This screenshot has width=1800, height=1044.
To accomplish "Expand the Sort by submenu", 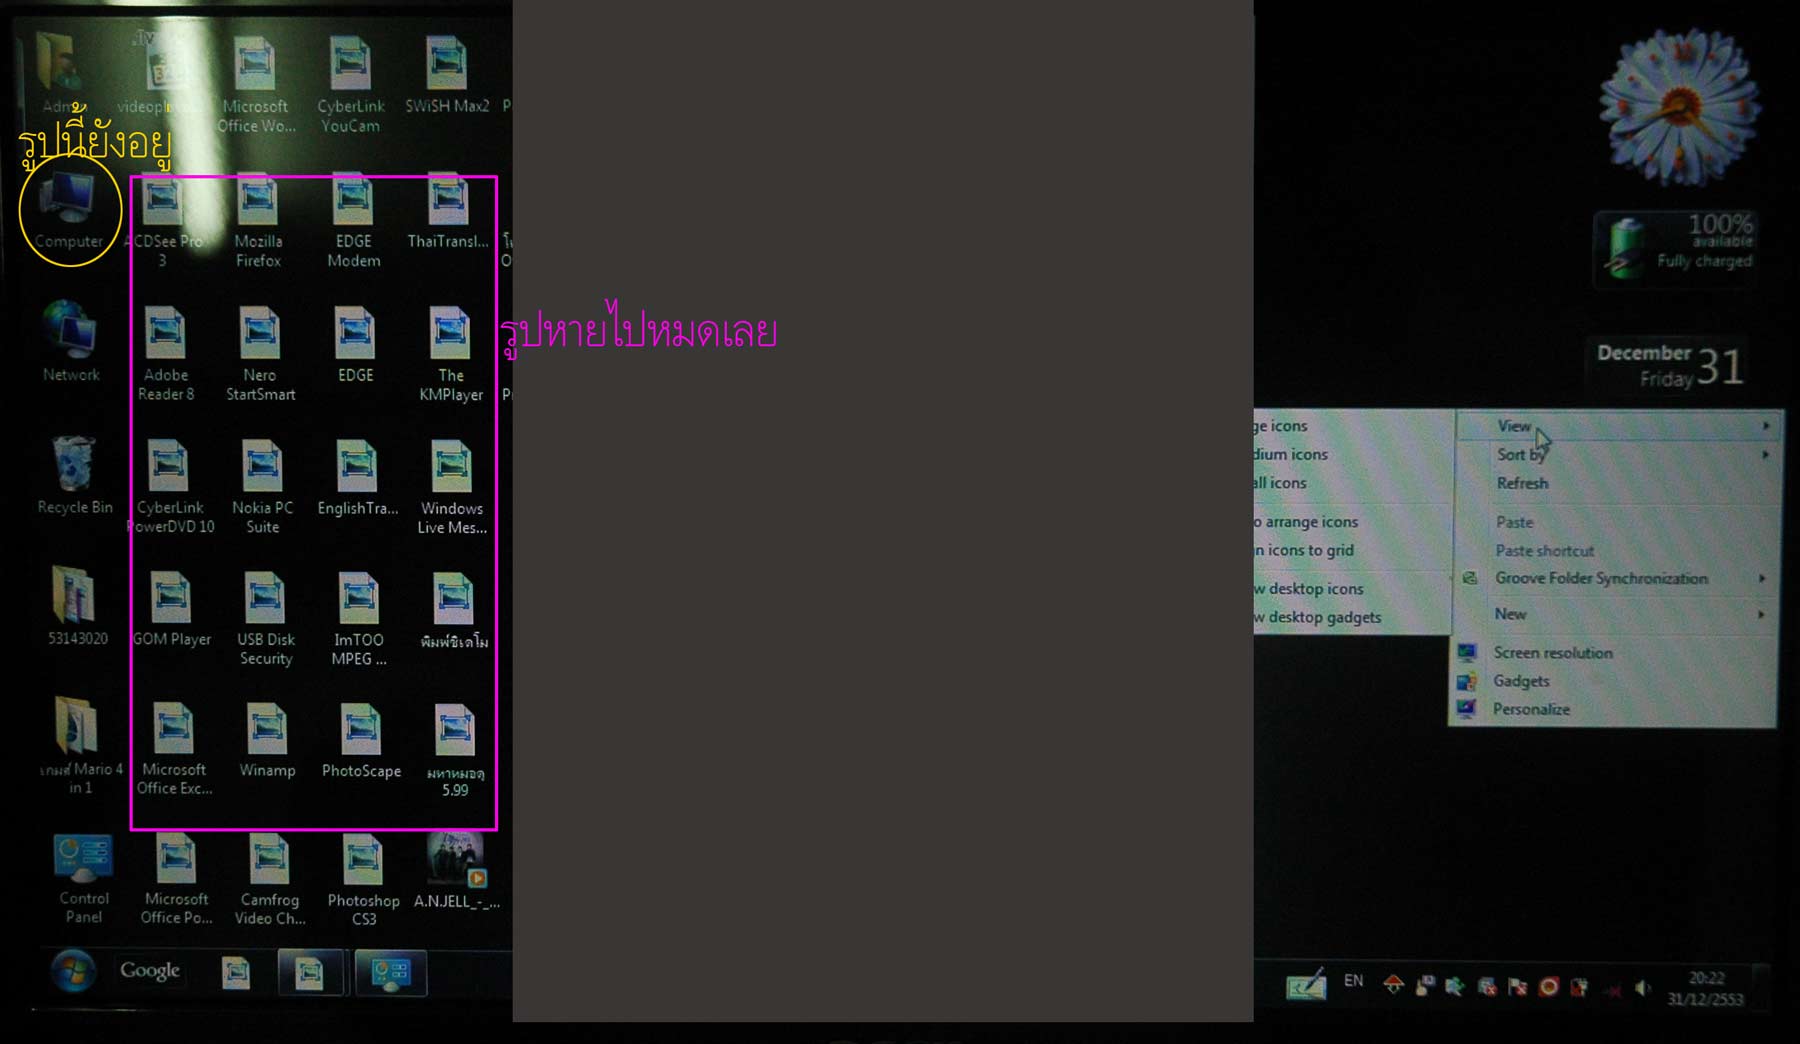I will 1620,454.
